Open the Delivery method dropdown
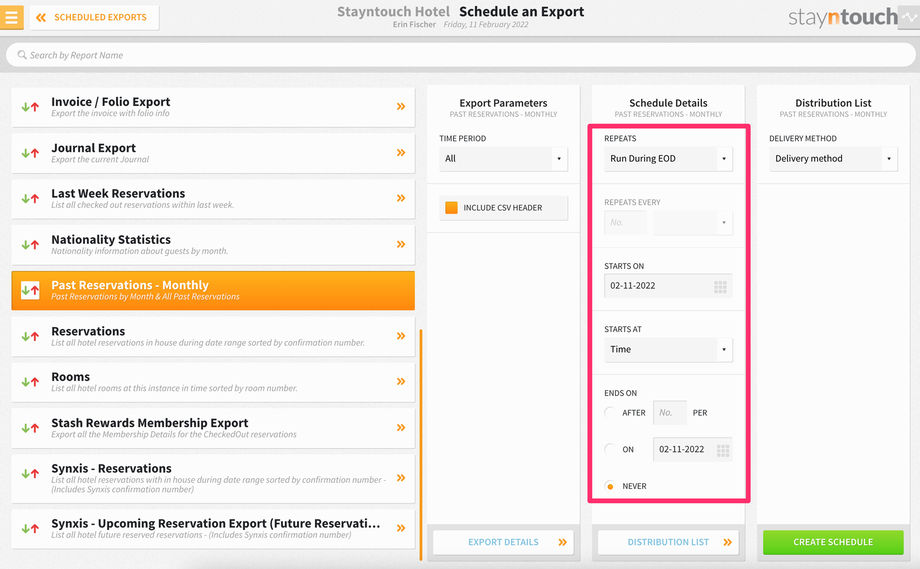This screenshot has width=920, height=569. pos(833,158)
